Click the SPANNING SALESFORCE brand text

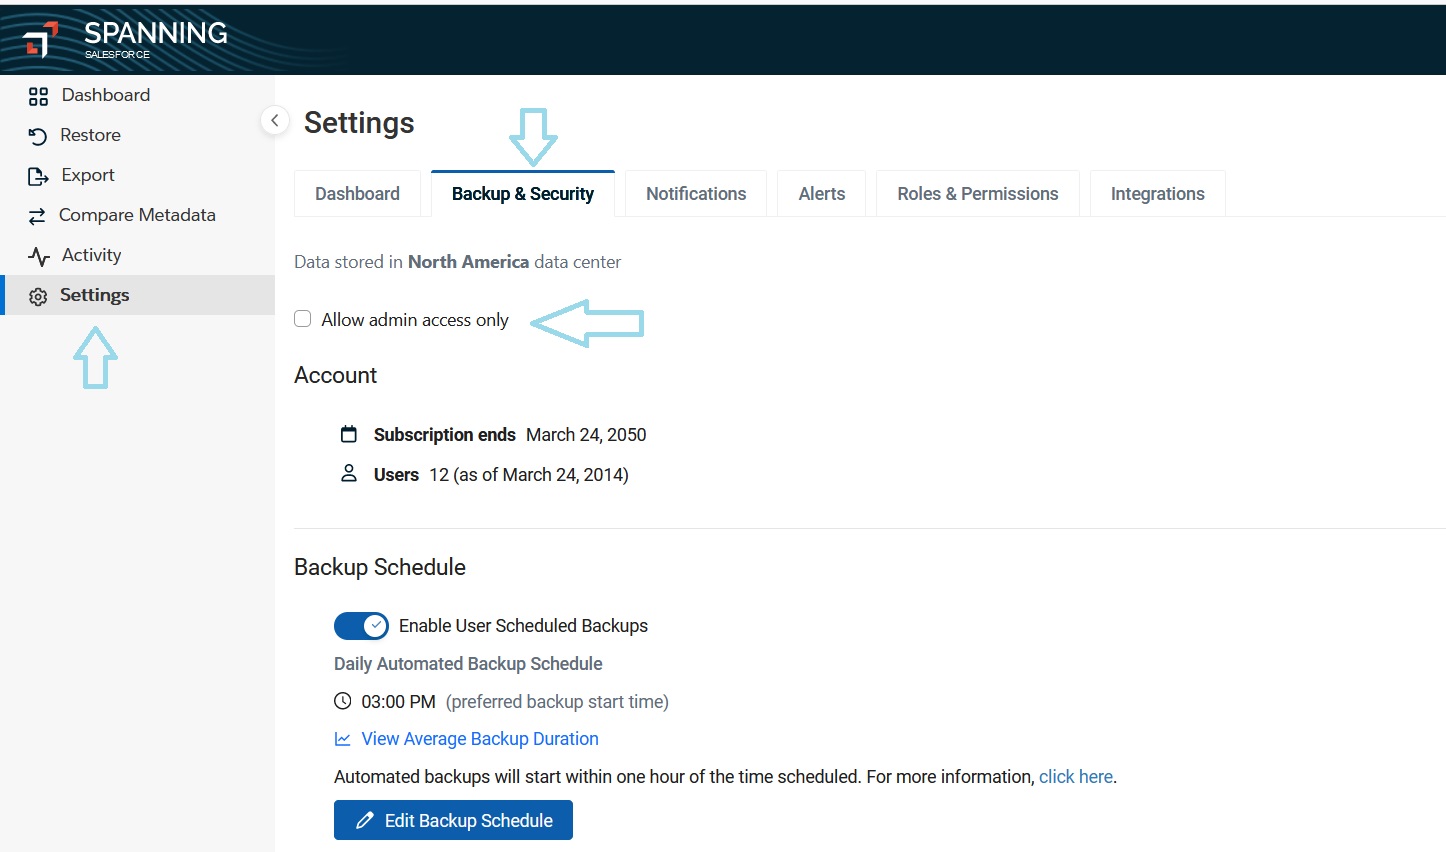coord(156,39)
